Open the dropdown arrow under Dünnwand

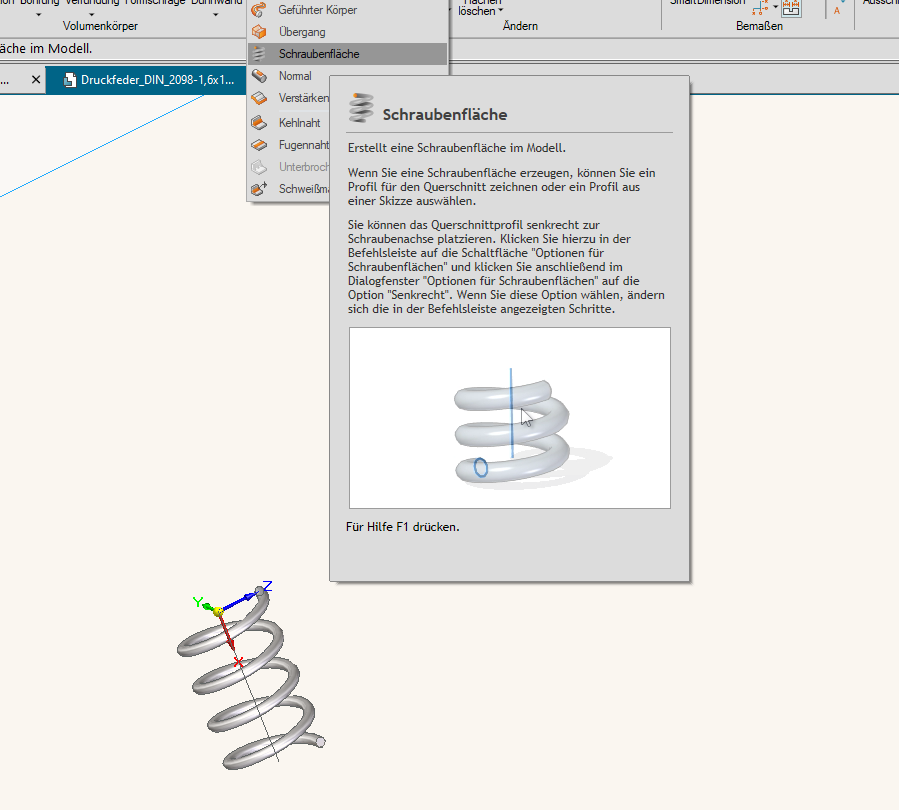(x=216, y=15)
